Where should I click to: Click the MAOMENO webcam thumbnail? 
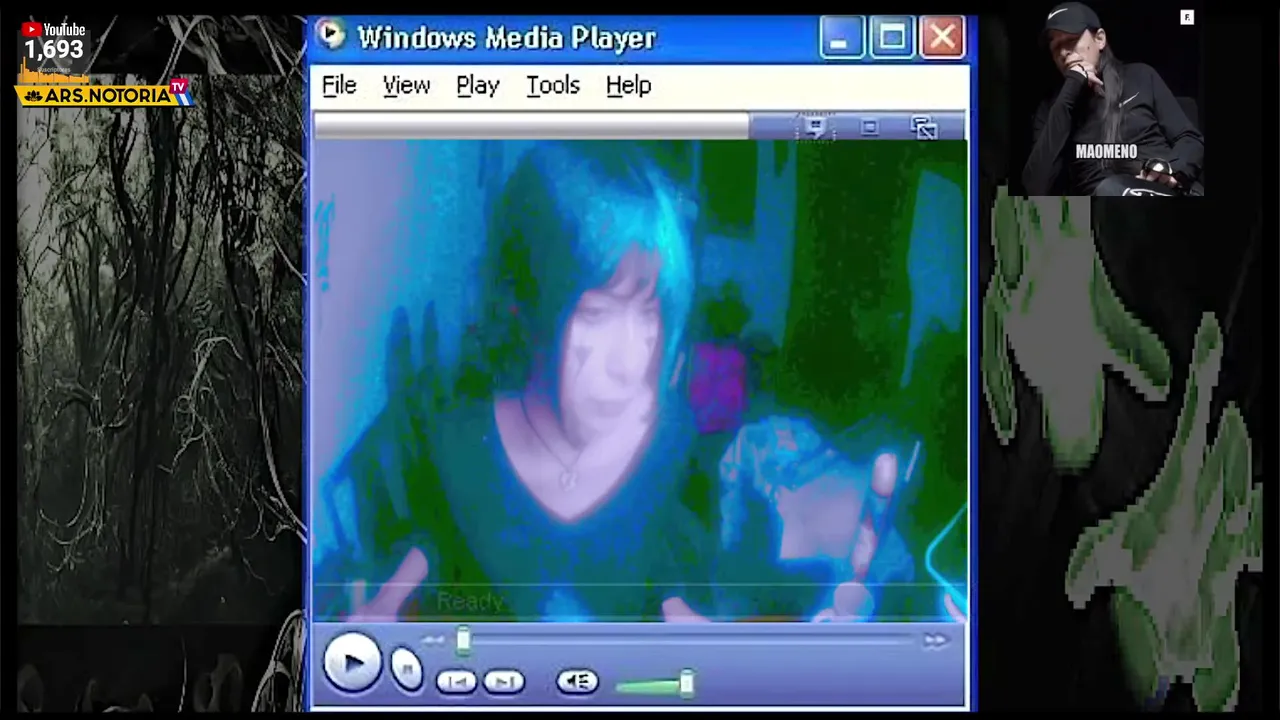(x=1105, y=100)
